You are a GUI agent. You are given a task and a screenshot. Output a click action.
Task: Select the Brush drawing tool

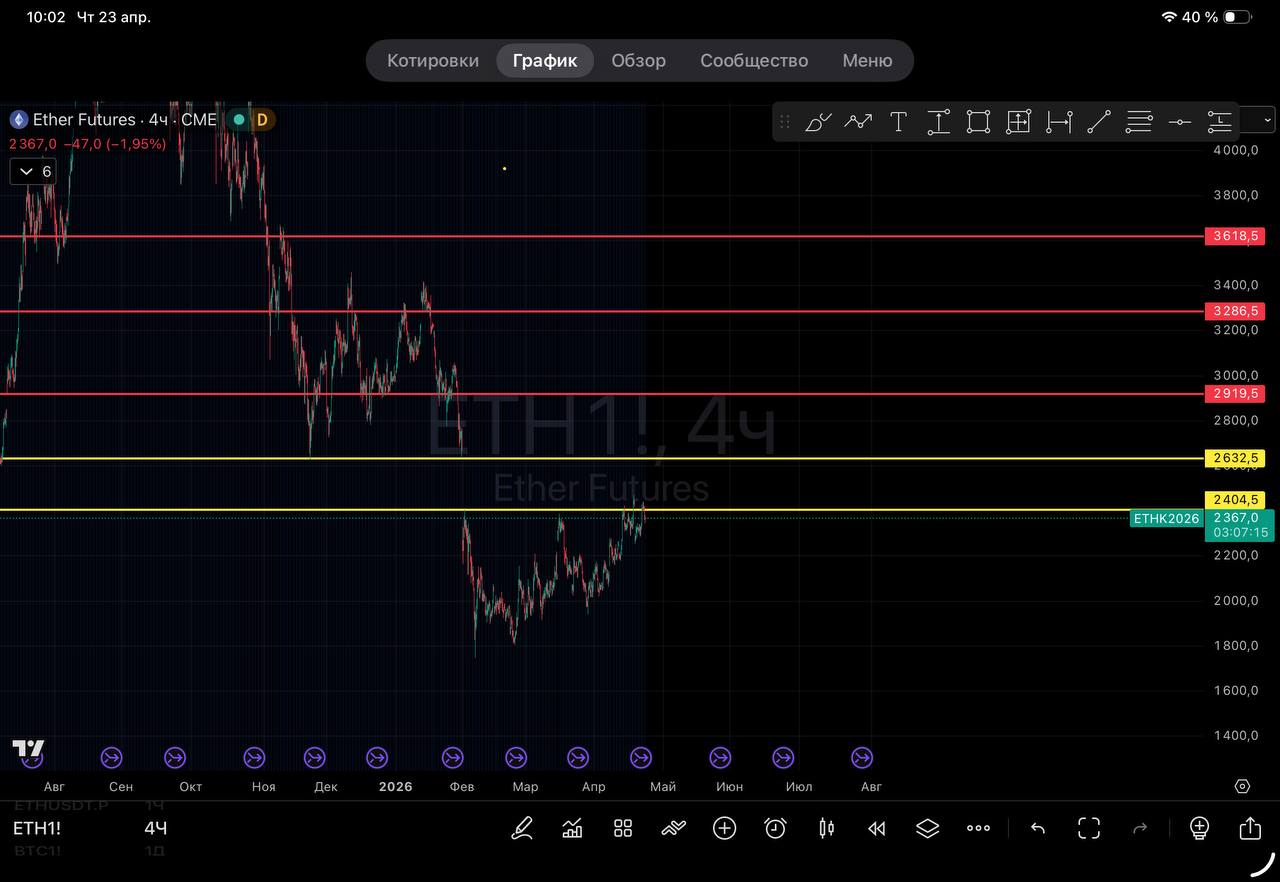point(818,122)
